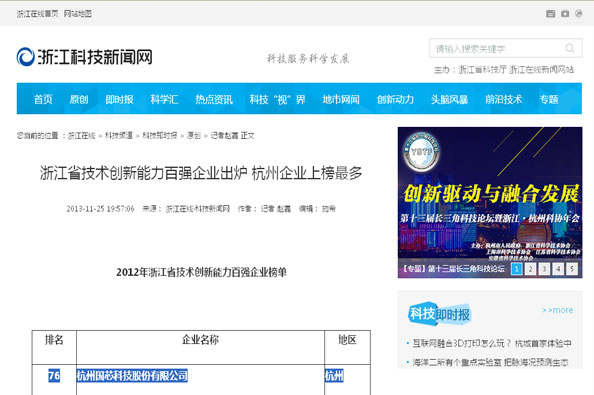Screen dimensions: 594x395
Task: Open the 创新动力 navigation tab
Action: [x=395, y=99]
